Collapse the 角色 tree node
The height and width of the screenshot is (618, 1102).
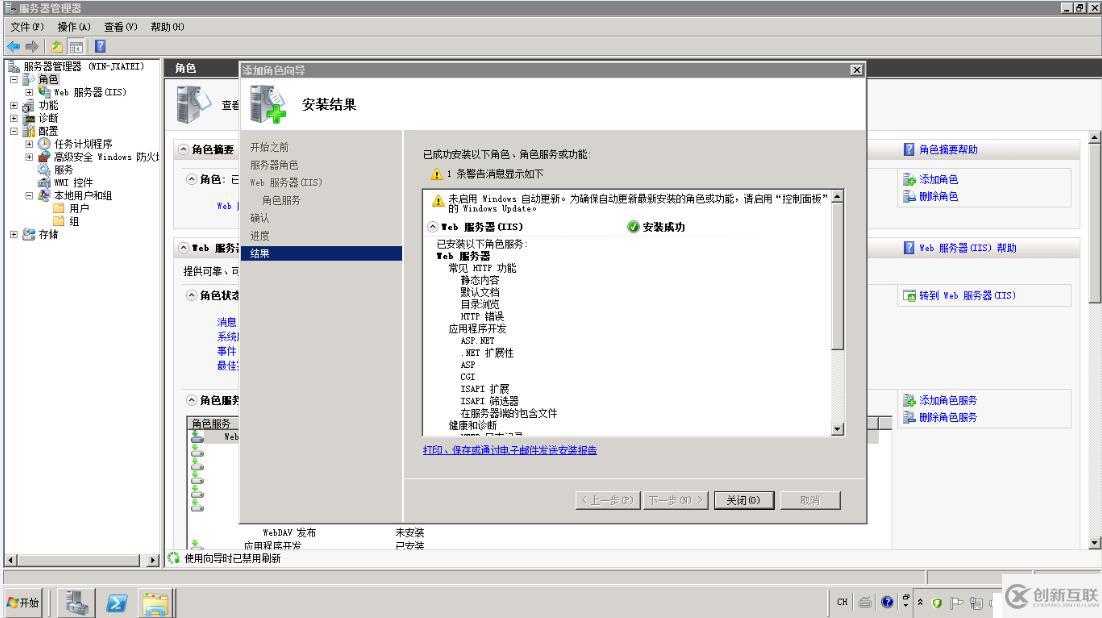13,79
